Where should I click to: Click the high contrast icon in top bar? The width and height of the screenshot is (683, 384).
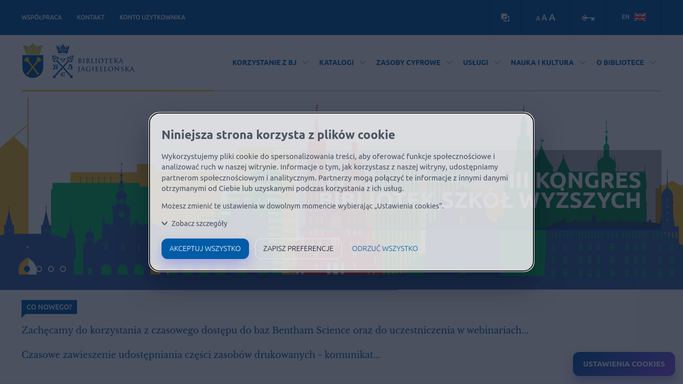[x=505, y=17]
